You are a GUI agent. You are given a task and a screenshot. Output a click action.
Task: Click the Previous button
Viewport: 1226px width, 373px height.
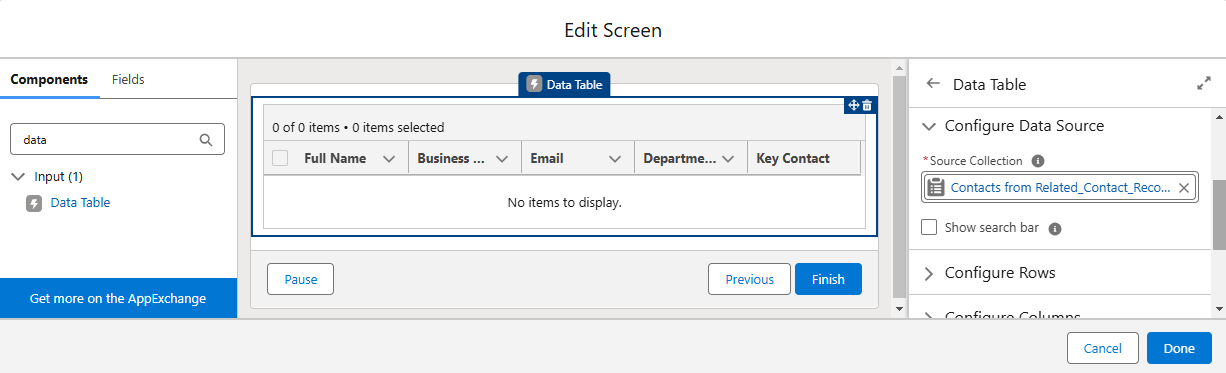[x=749, y=280]
